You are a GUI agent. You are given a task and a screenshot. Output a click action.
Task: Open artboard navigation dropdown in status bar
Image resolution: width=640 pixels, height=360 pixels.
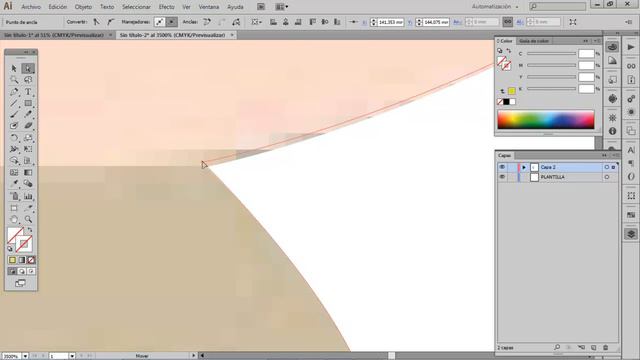[x=72, y=356]
